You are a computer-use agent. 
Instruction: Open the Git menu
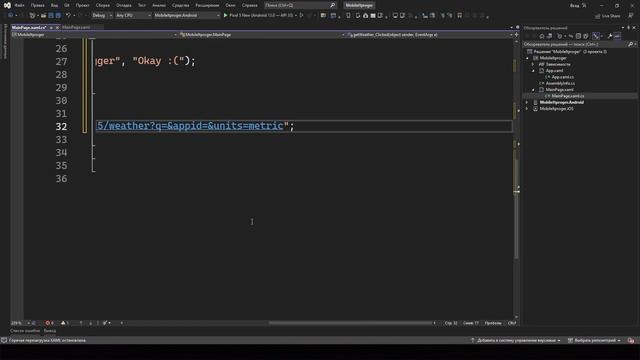click(67, 5)
